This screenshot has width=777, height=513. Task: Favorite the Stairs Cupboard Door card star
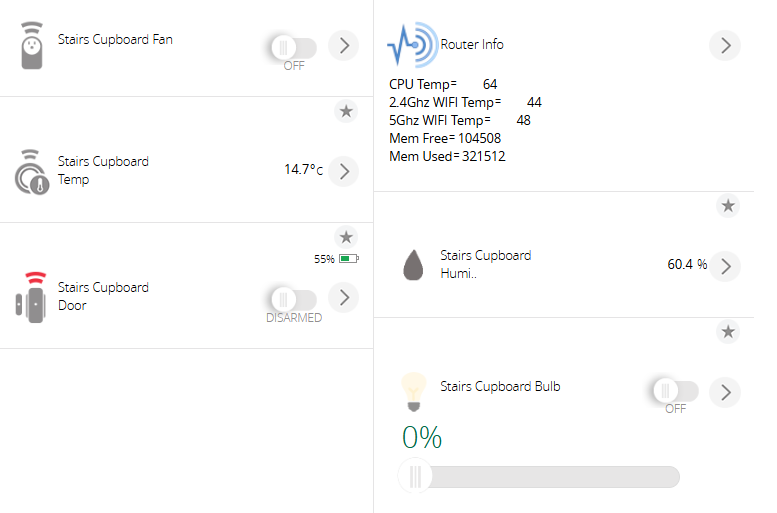coord(346,237)
